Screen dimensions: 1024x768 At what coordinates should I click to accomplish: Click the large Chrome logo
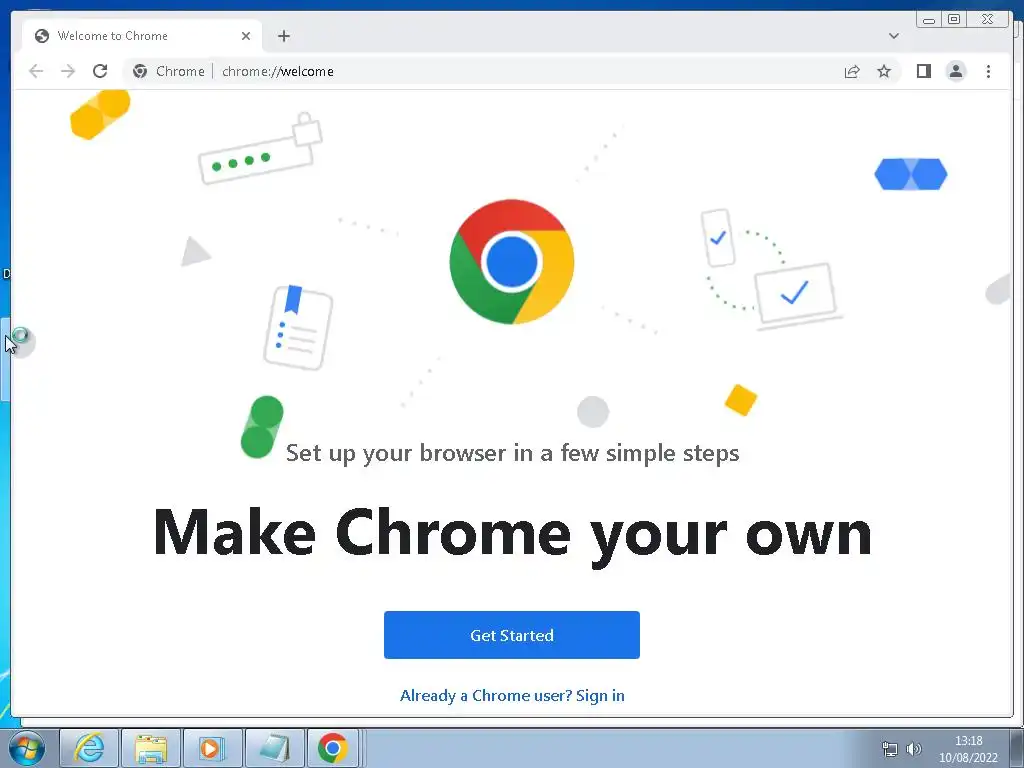pyautogui.click(x=511, y=261)
